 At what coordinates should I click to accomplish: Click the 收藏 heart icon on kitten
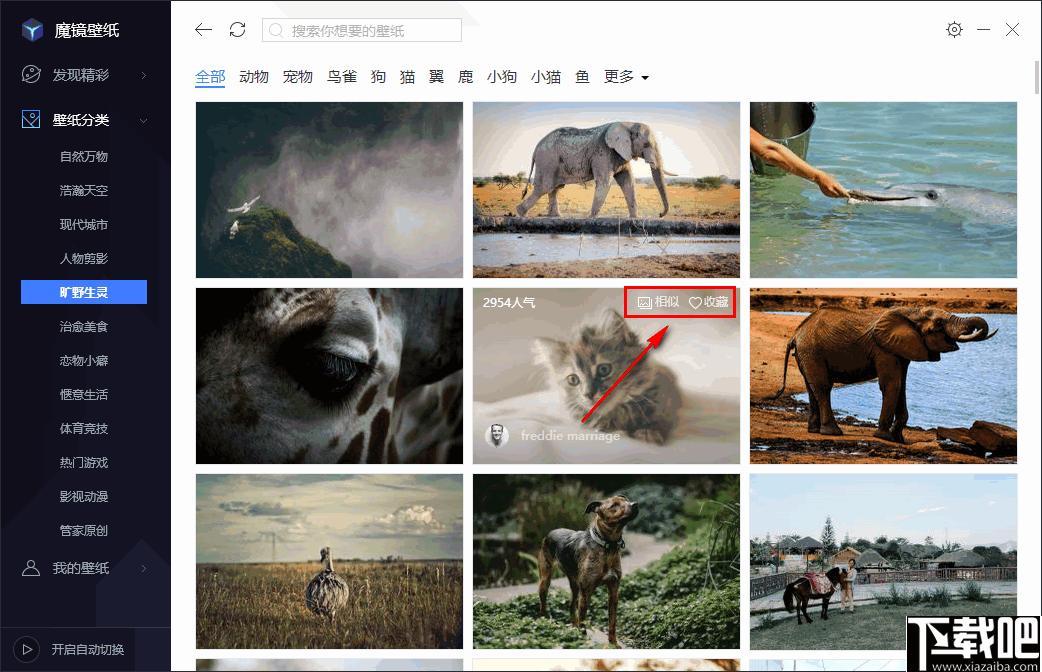(x=695, y=302)
